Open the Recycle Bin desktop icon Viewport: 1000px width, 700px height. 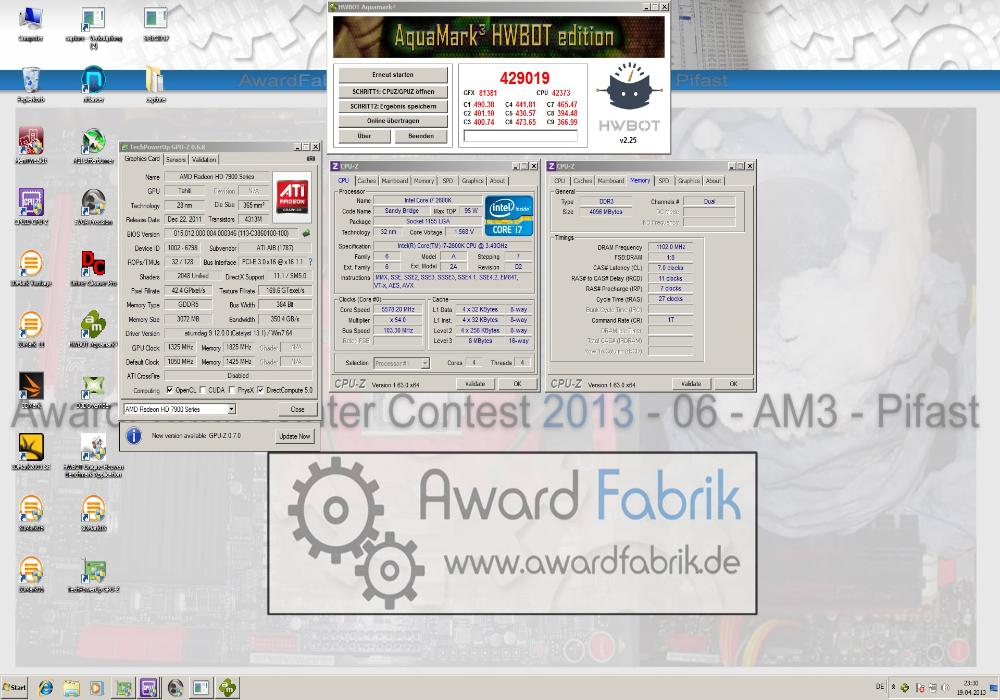(x=30, y=84)
